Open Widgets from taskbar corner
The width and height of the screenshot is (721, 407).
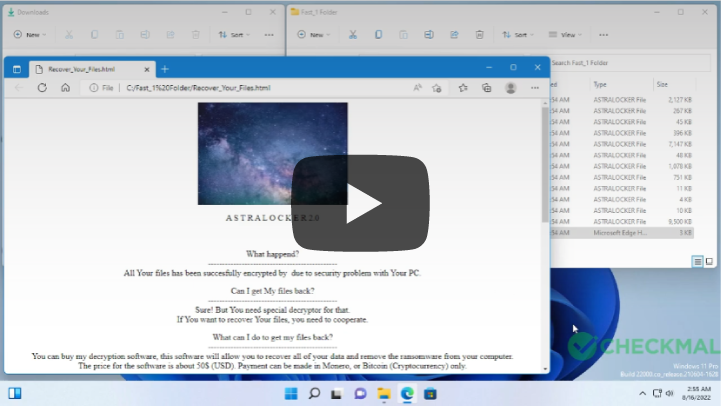(15, 393)
